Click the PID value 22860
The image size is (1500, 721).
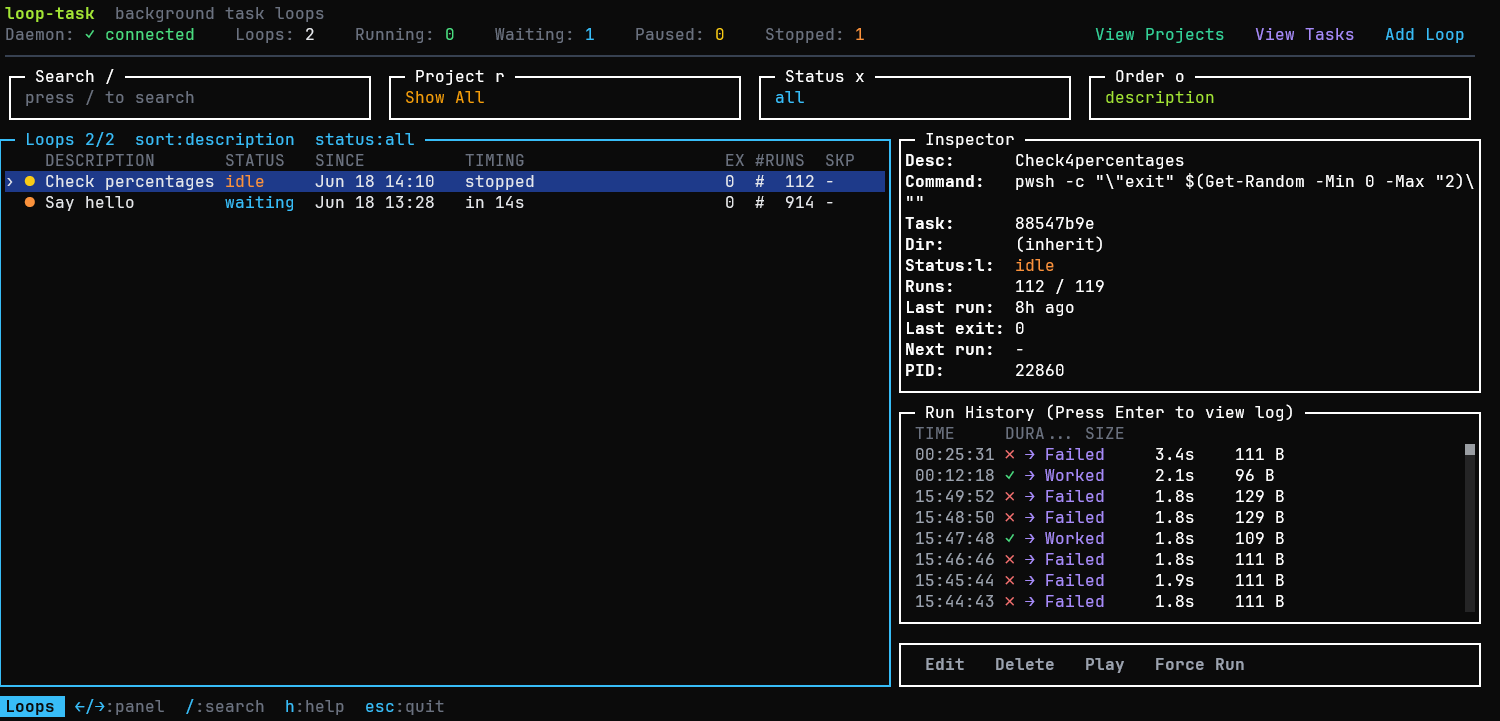[x=1040, y=370]
